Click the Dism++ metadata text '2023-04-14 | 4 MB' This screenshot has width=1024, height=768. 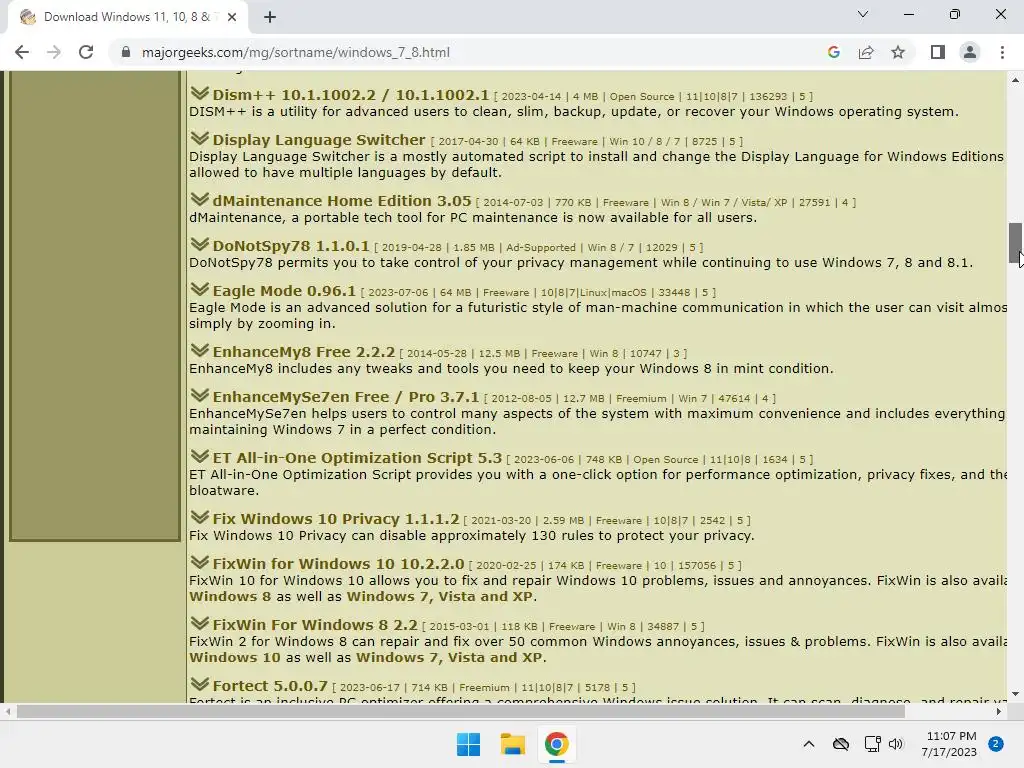tap(549, 97)
